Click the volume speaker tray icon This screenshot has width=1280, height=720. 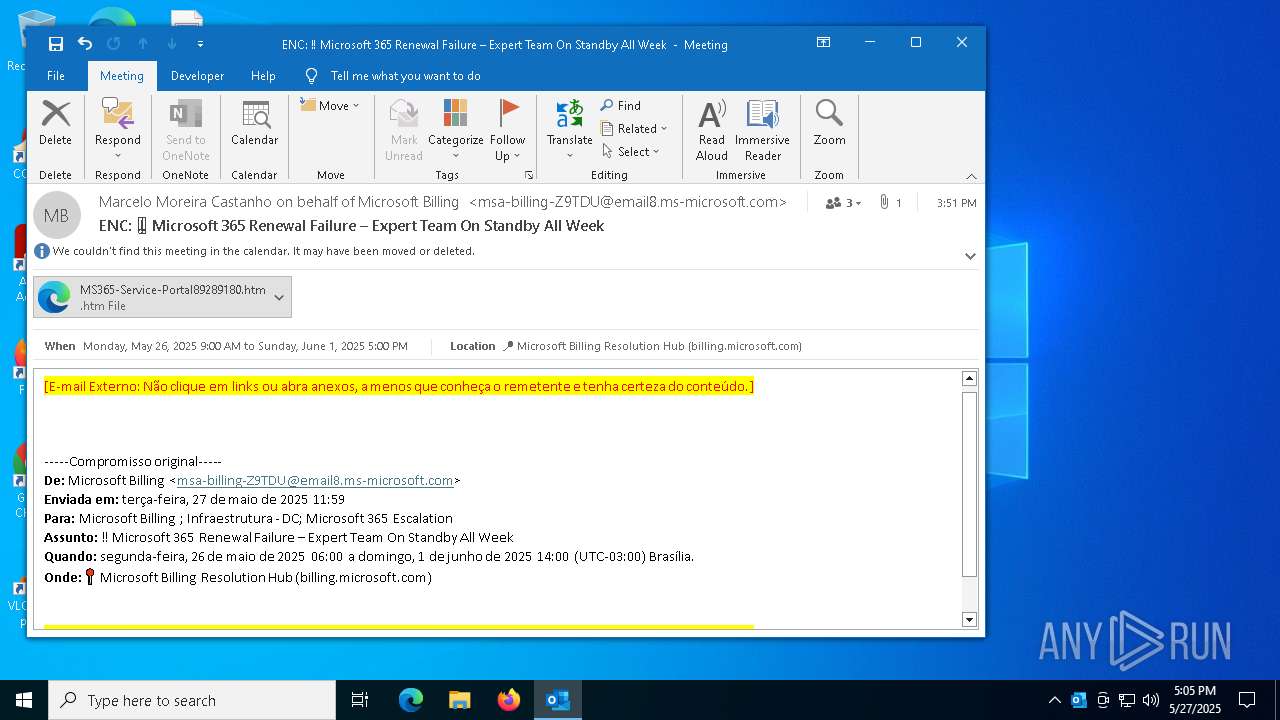tap(1151, 700)
